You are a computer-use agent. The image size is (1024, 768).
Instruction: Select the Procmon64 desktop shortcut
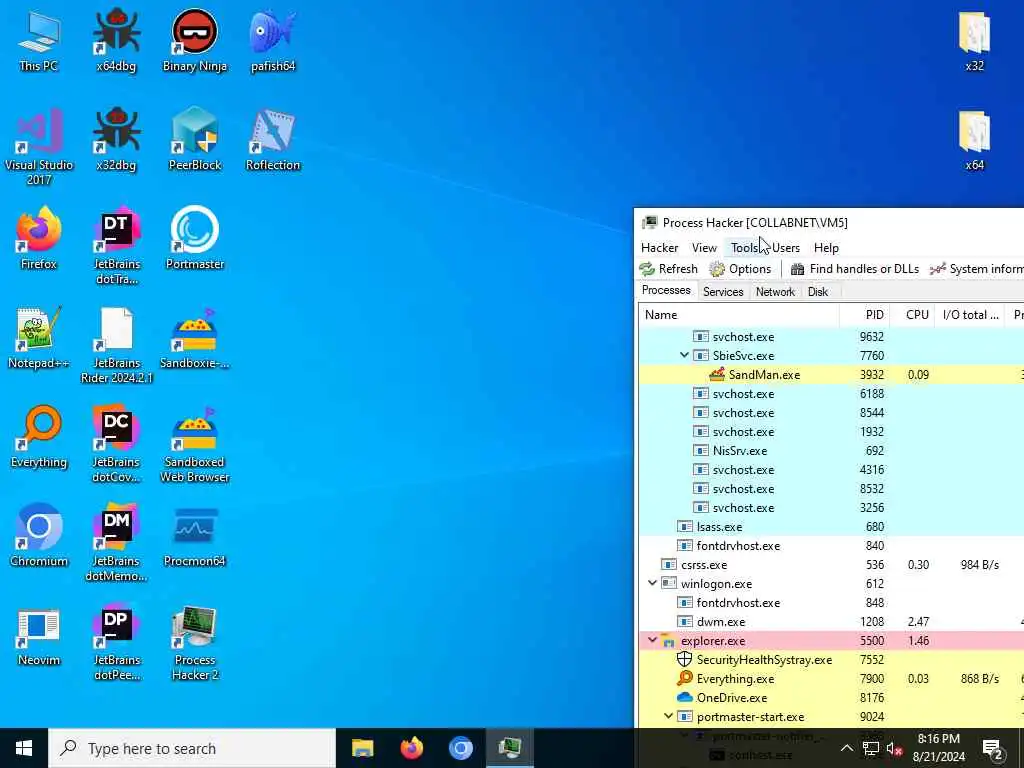point(195,536)
